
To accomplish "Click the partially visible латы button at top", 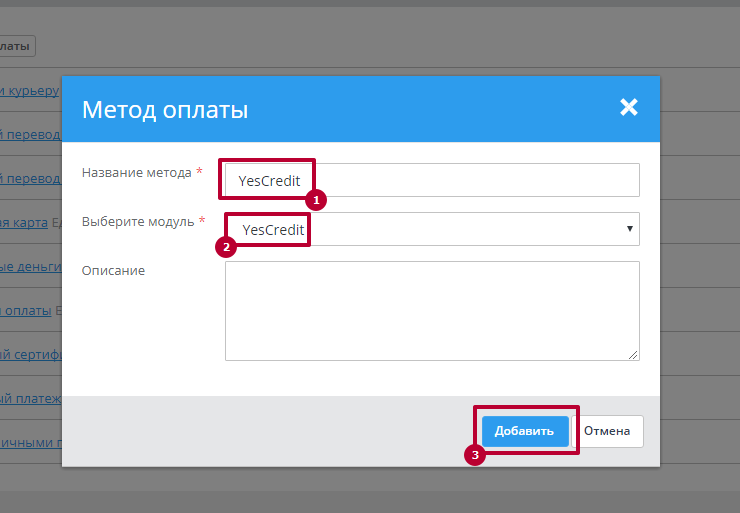I will pos(17,46).
